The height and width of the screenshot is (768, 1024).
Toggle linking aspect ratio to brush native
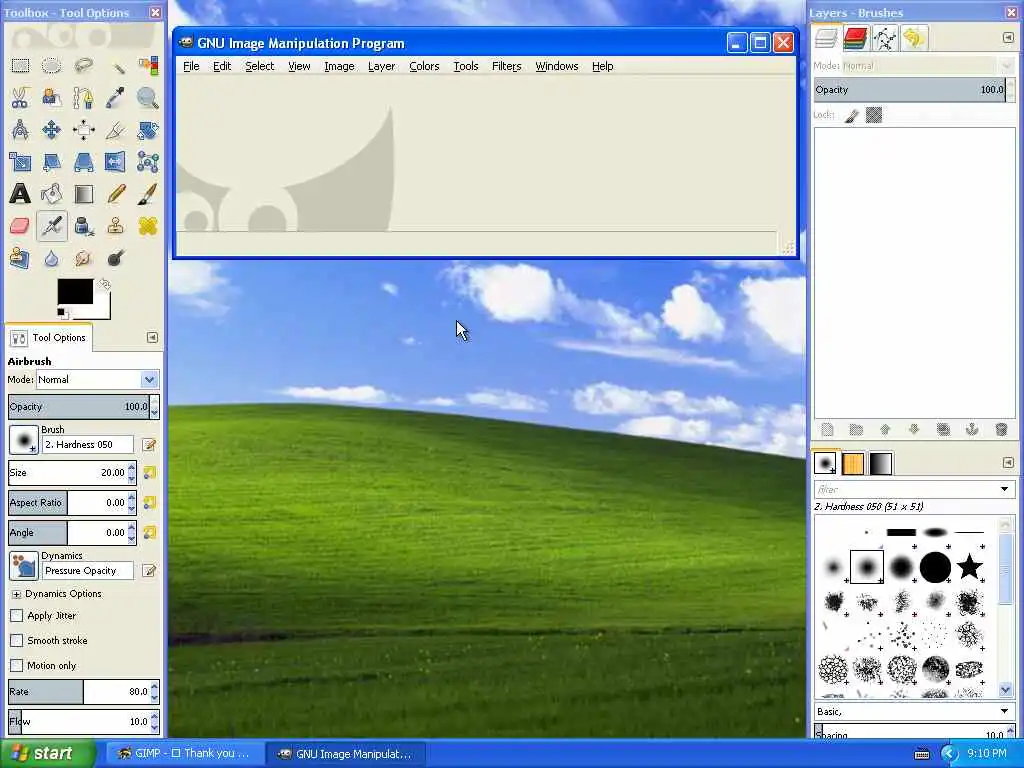[150, 502]
